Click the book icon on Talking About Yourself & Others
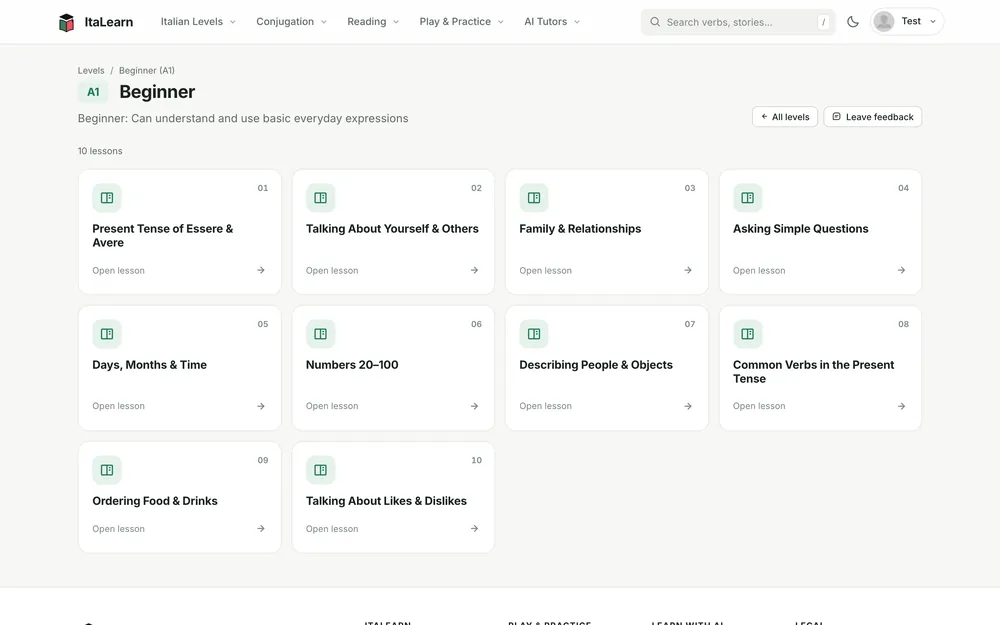The height and width of the screenshot is (625, 1000). pos(321,198)
